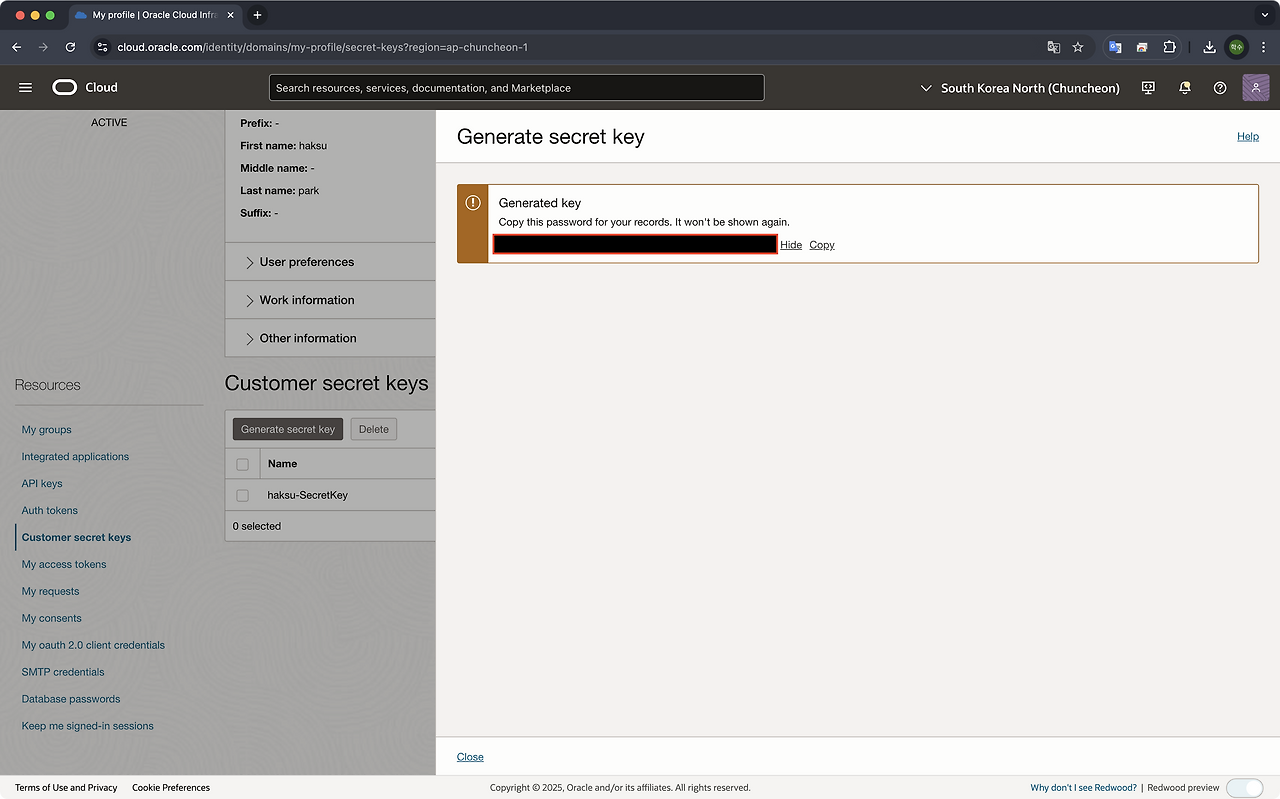Image resolution: width=1280 pixels, height=799 pixels.
Task: Open the browser extensions puzzle icon
Action: 1169,47
